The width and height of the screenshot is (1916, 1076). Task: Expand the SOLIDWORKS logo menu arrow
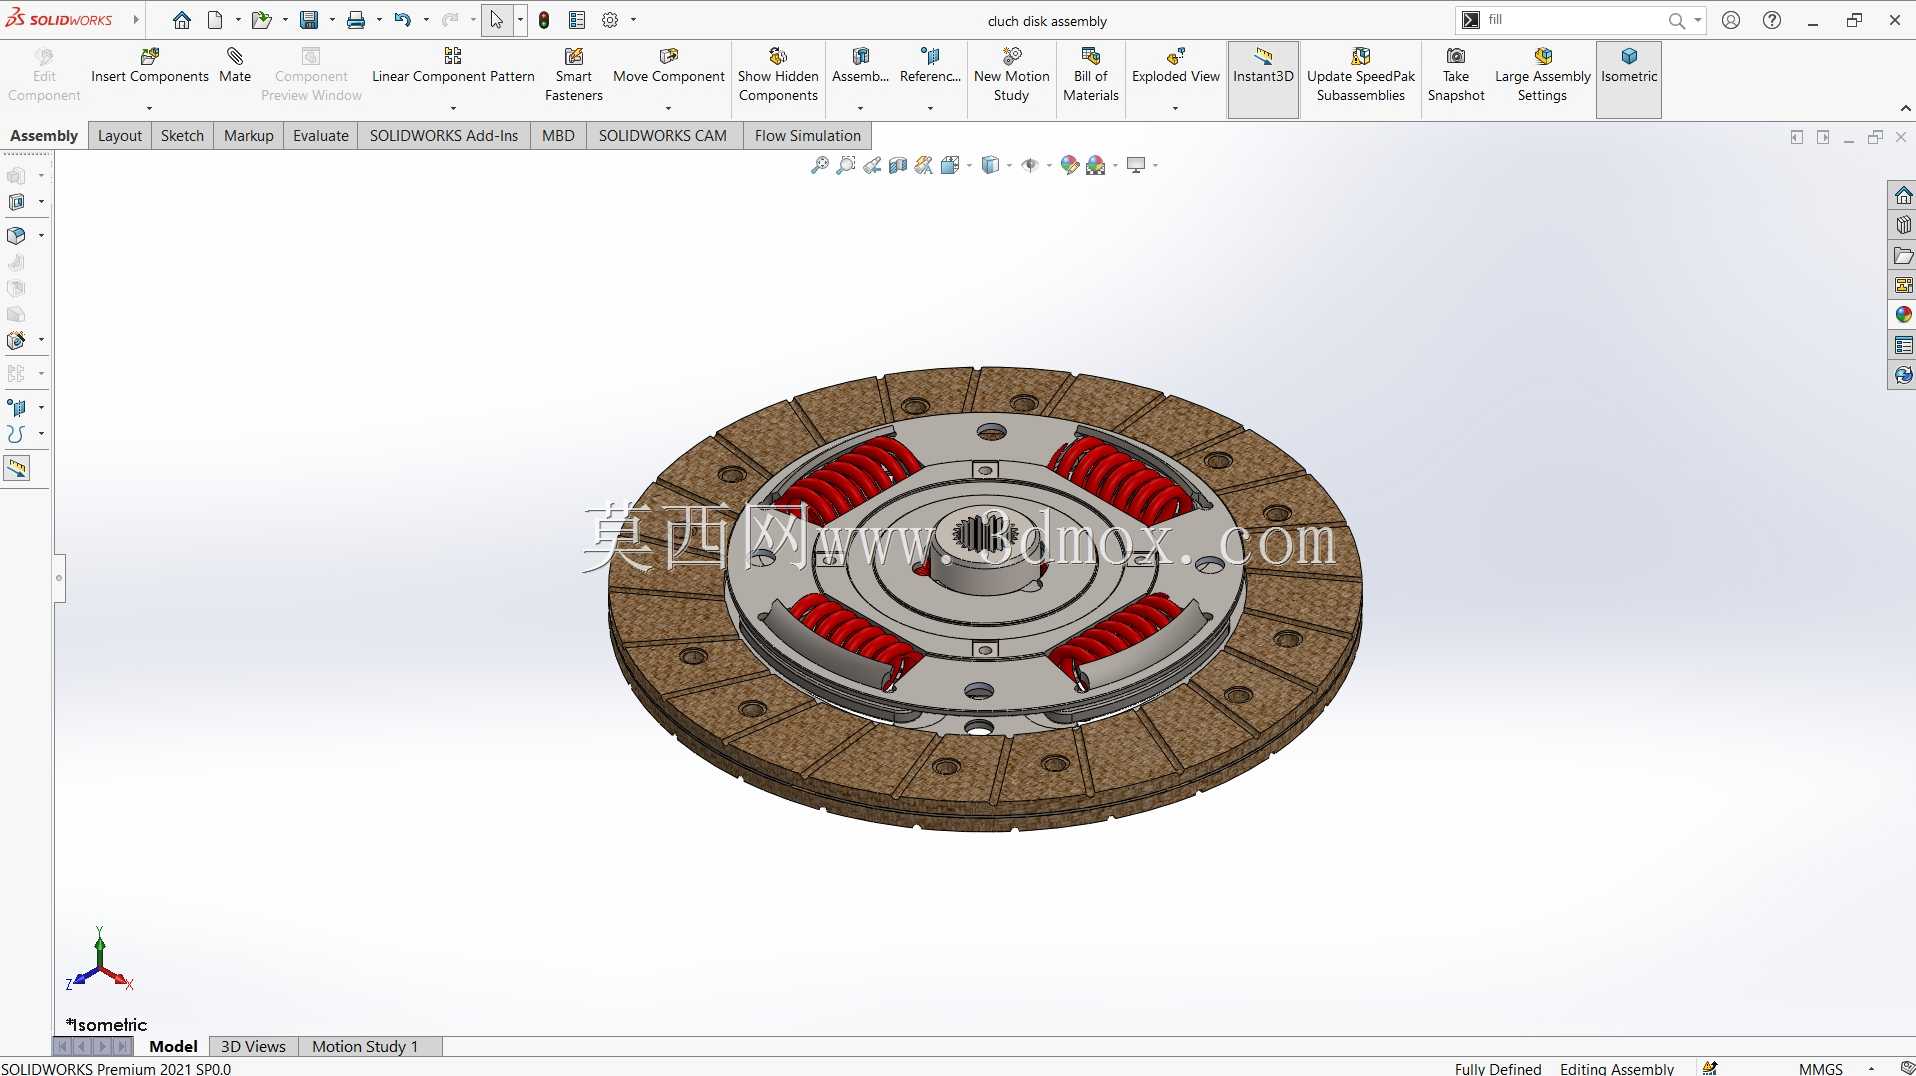pyautogui.click(x=136, y=20)
